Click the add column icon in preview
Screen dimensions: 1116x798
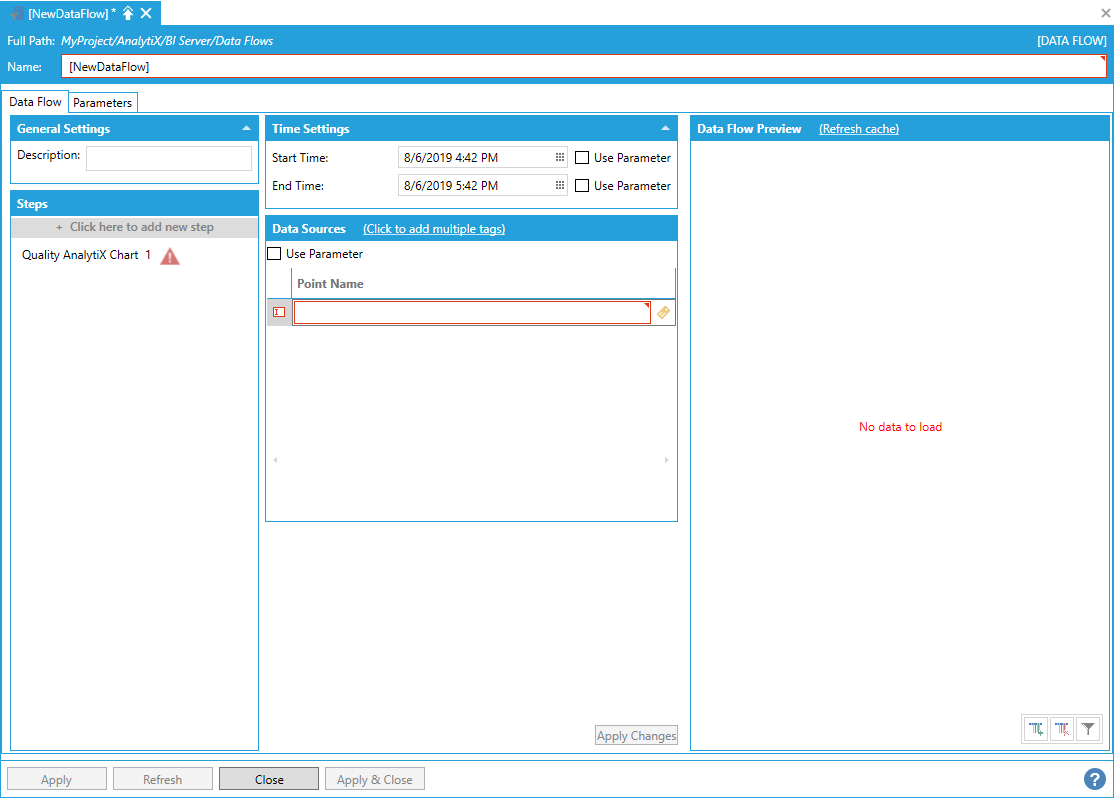tap(1037, 730)
